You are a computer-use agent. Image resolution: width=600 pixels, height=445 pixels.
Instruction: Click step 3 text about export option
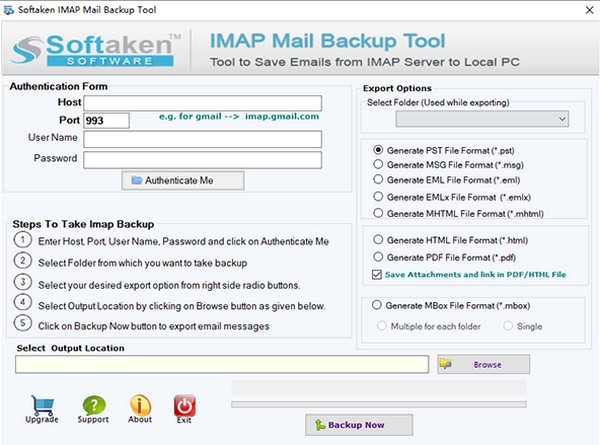169,285
